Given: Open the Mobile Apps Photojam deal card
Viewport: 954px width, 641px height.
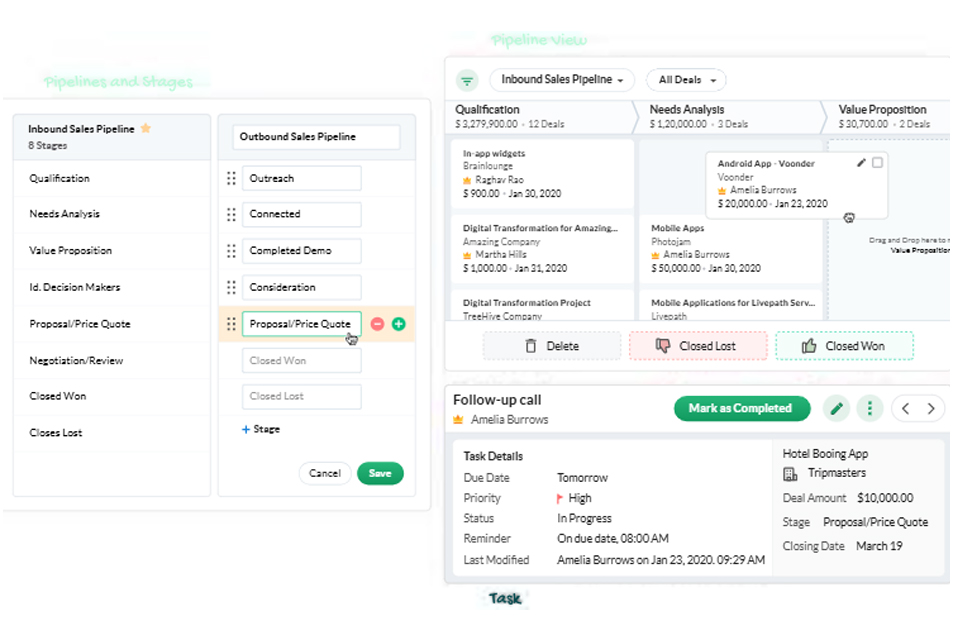Looking at the screenshot, I should click(730, 248).
